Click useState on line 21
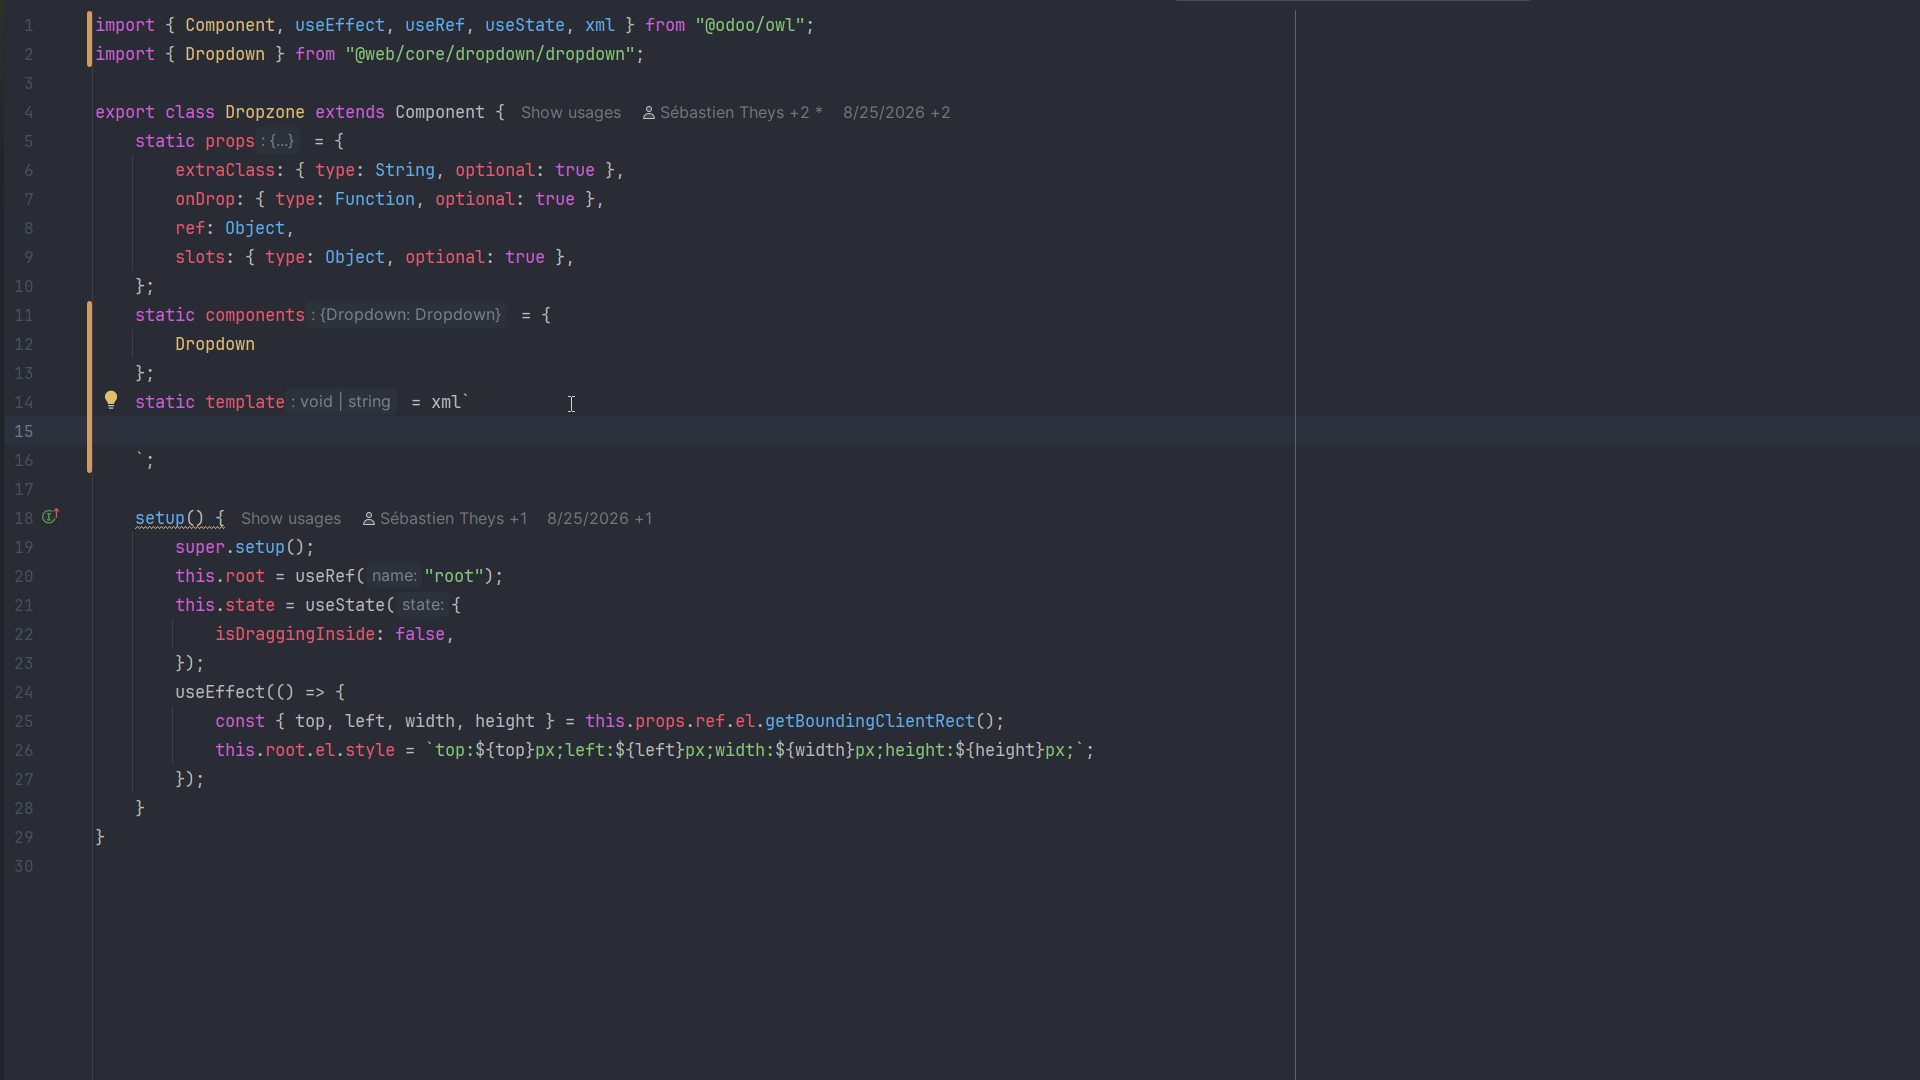1920x1080 pixels. point(345,605)
